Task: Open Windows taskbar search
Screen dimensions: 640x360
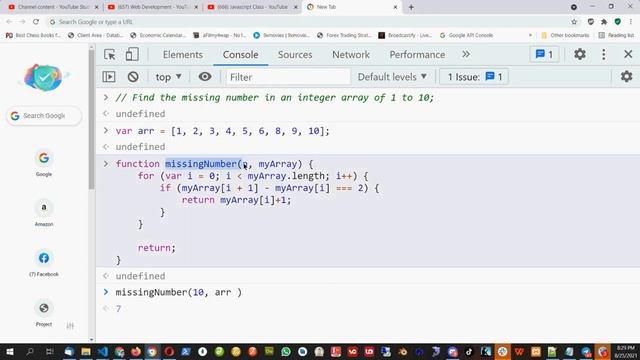Action: (x=29, y=352)
